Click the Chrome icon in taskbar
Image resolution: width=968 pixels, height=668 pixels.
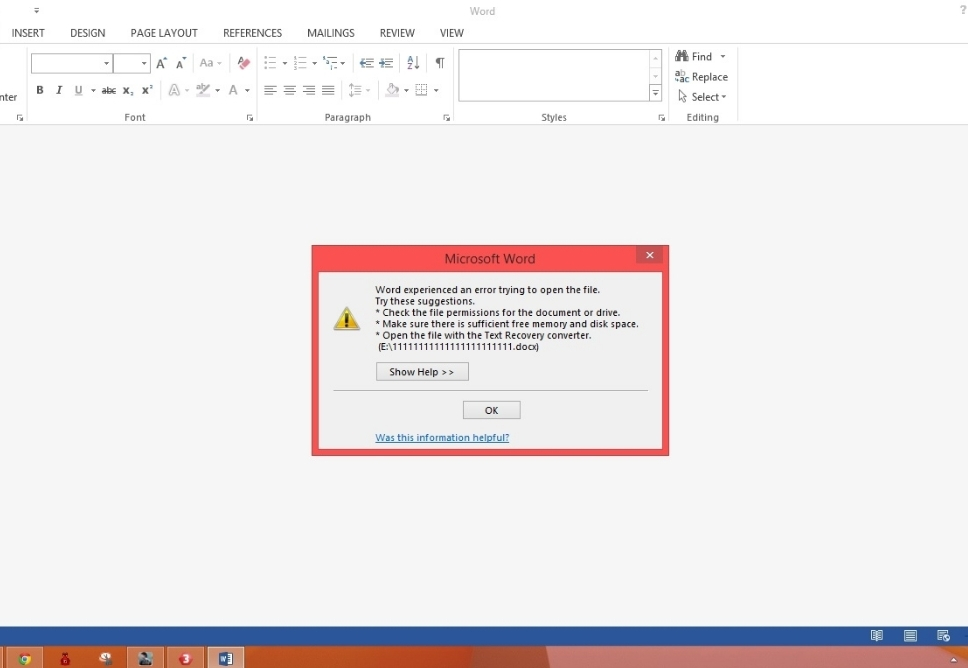25,658
